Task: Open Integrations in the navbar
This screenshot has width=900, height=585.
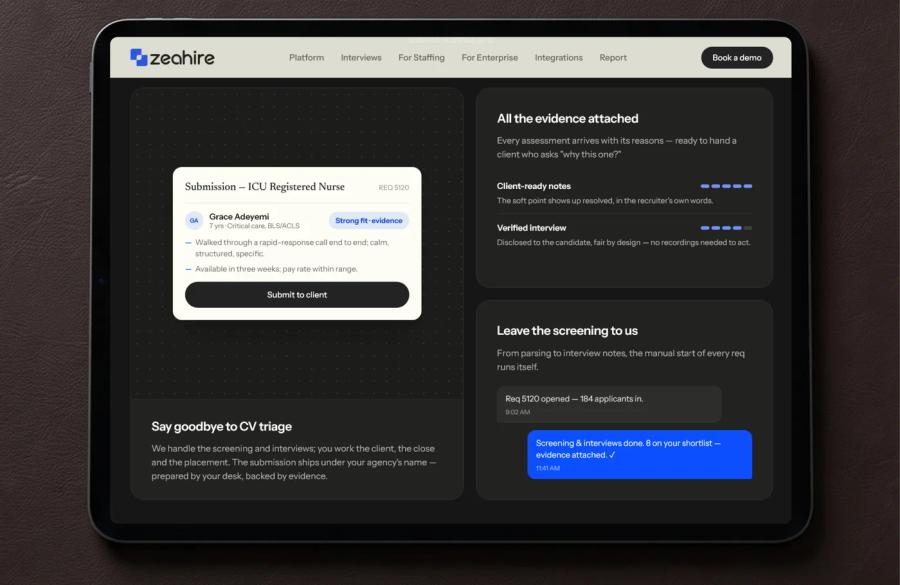Action: click(558, 57)
